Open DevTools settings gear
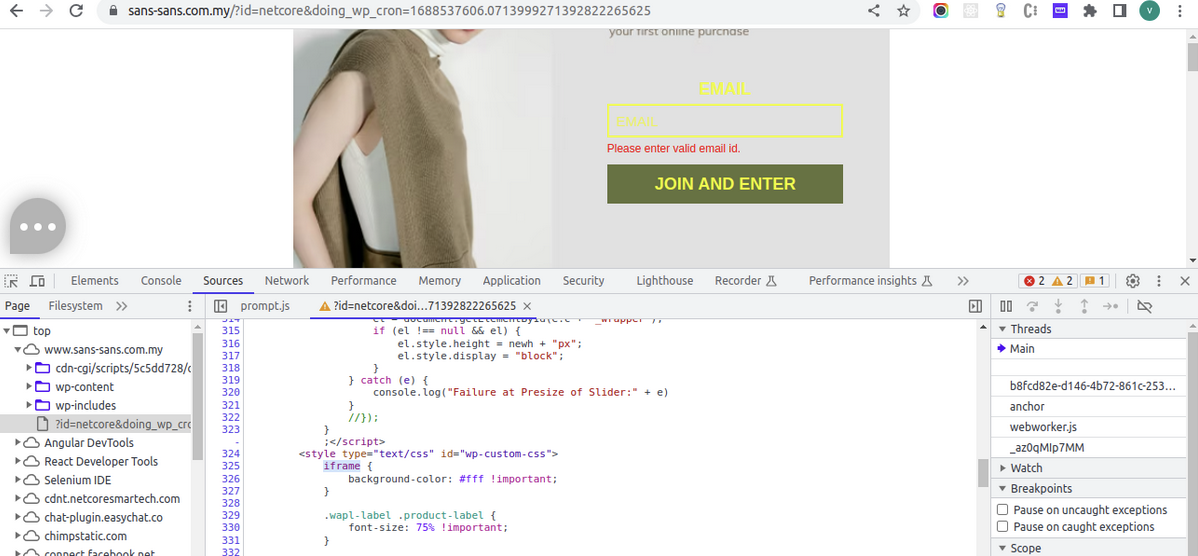The width and height of the screenshot is (1198, 556). point(1133,281)
